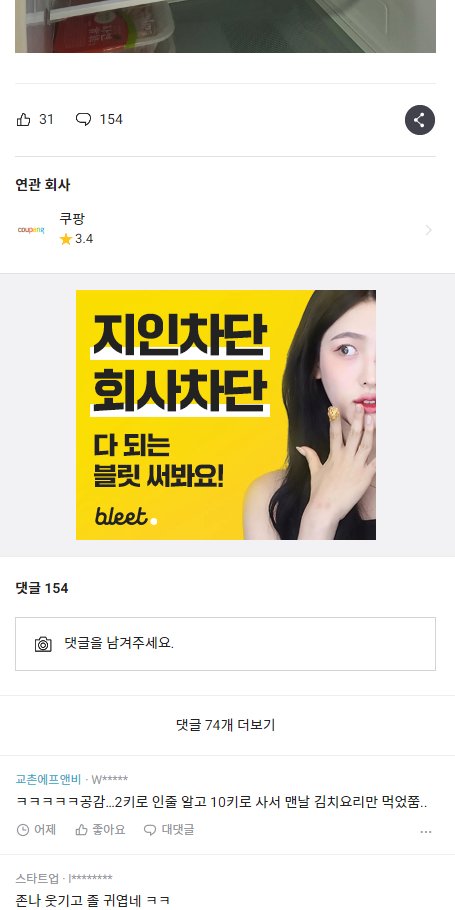
Task: Open the bleet advertisement banner
Action: 226,415
